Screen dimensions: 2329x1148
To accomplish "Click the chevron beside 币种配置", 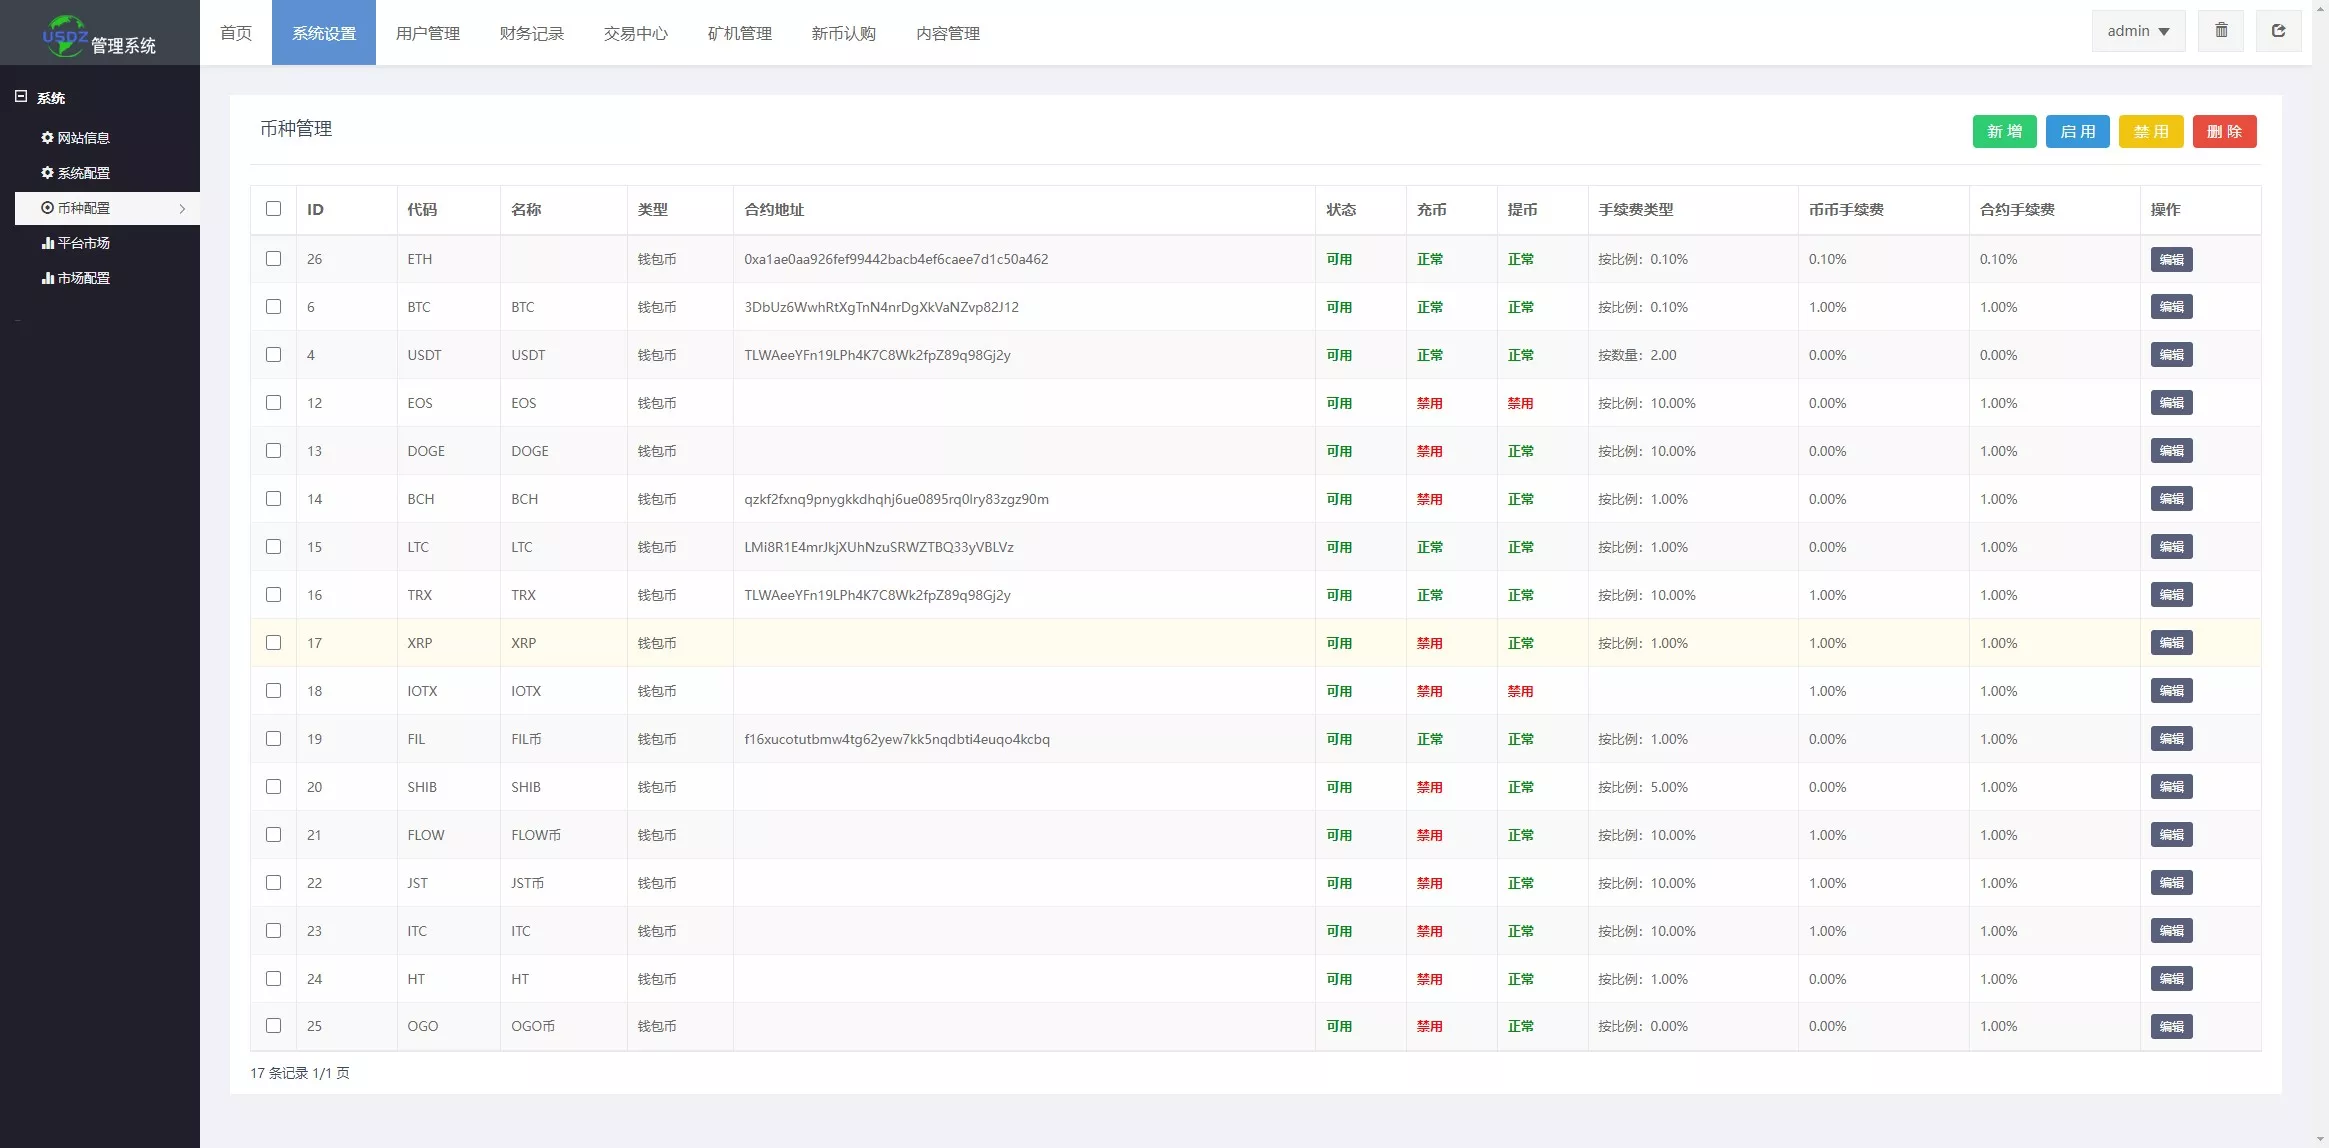I will (182, 209).
